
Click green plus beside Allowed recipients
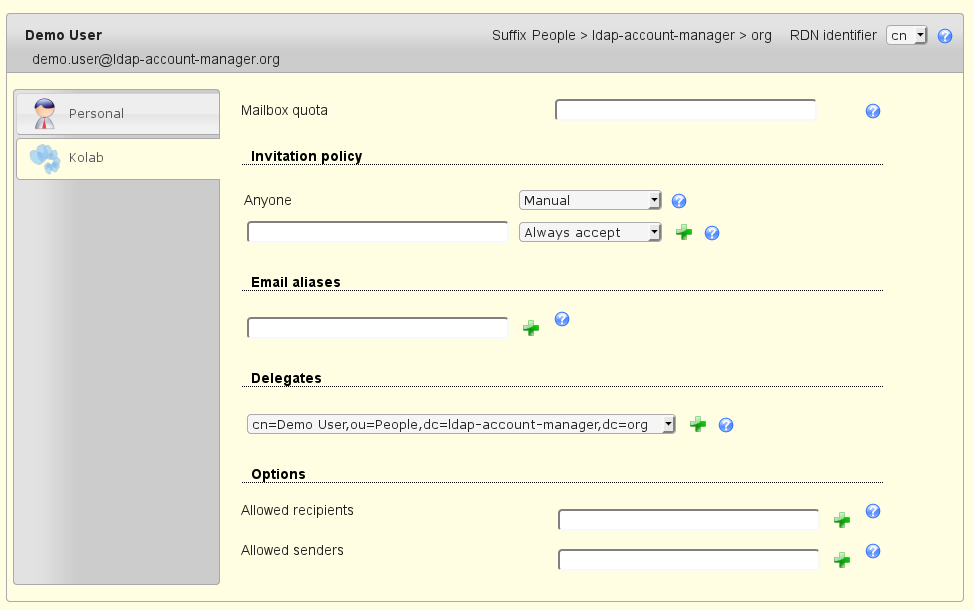click(842, 519)
